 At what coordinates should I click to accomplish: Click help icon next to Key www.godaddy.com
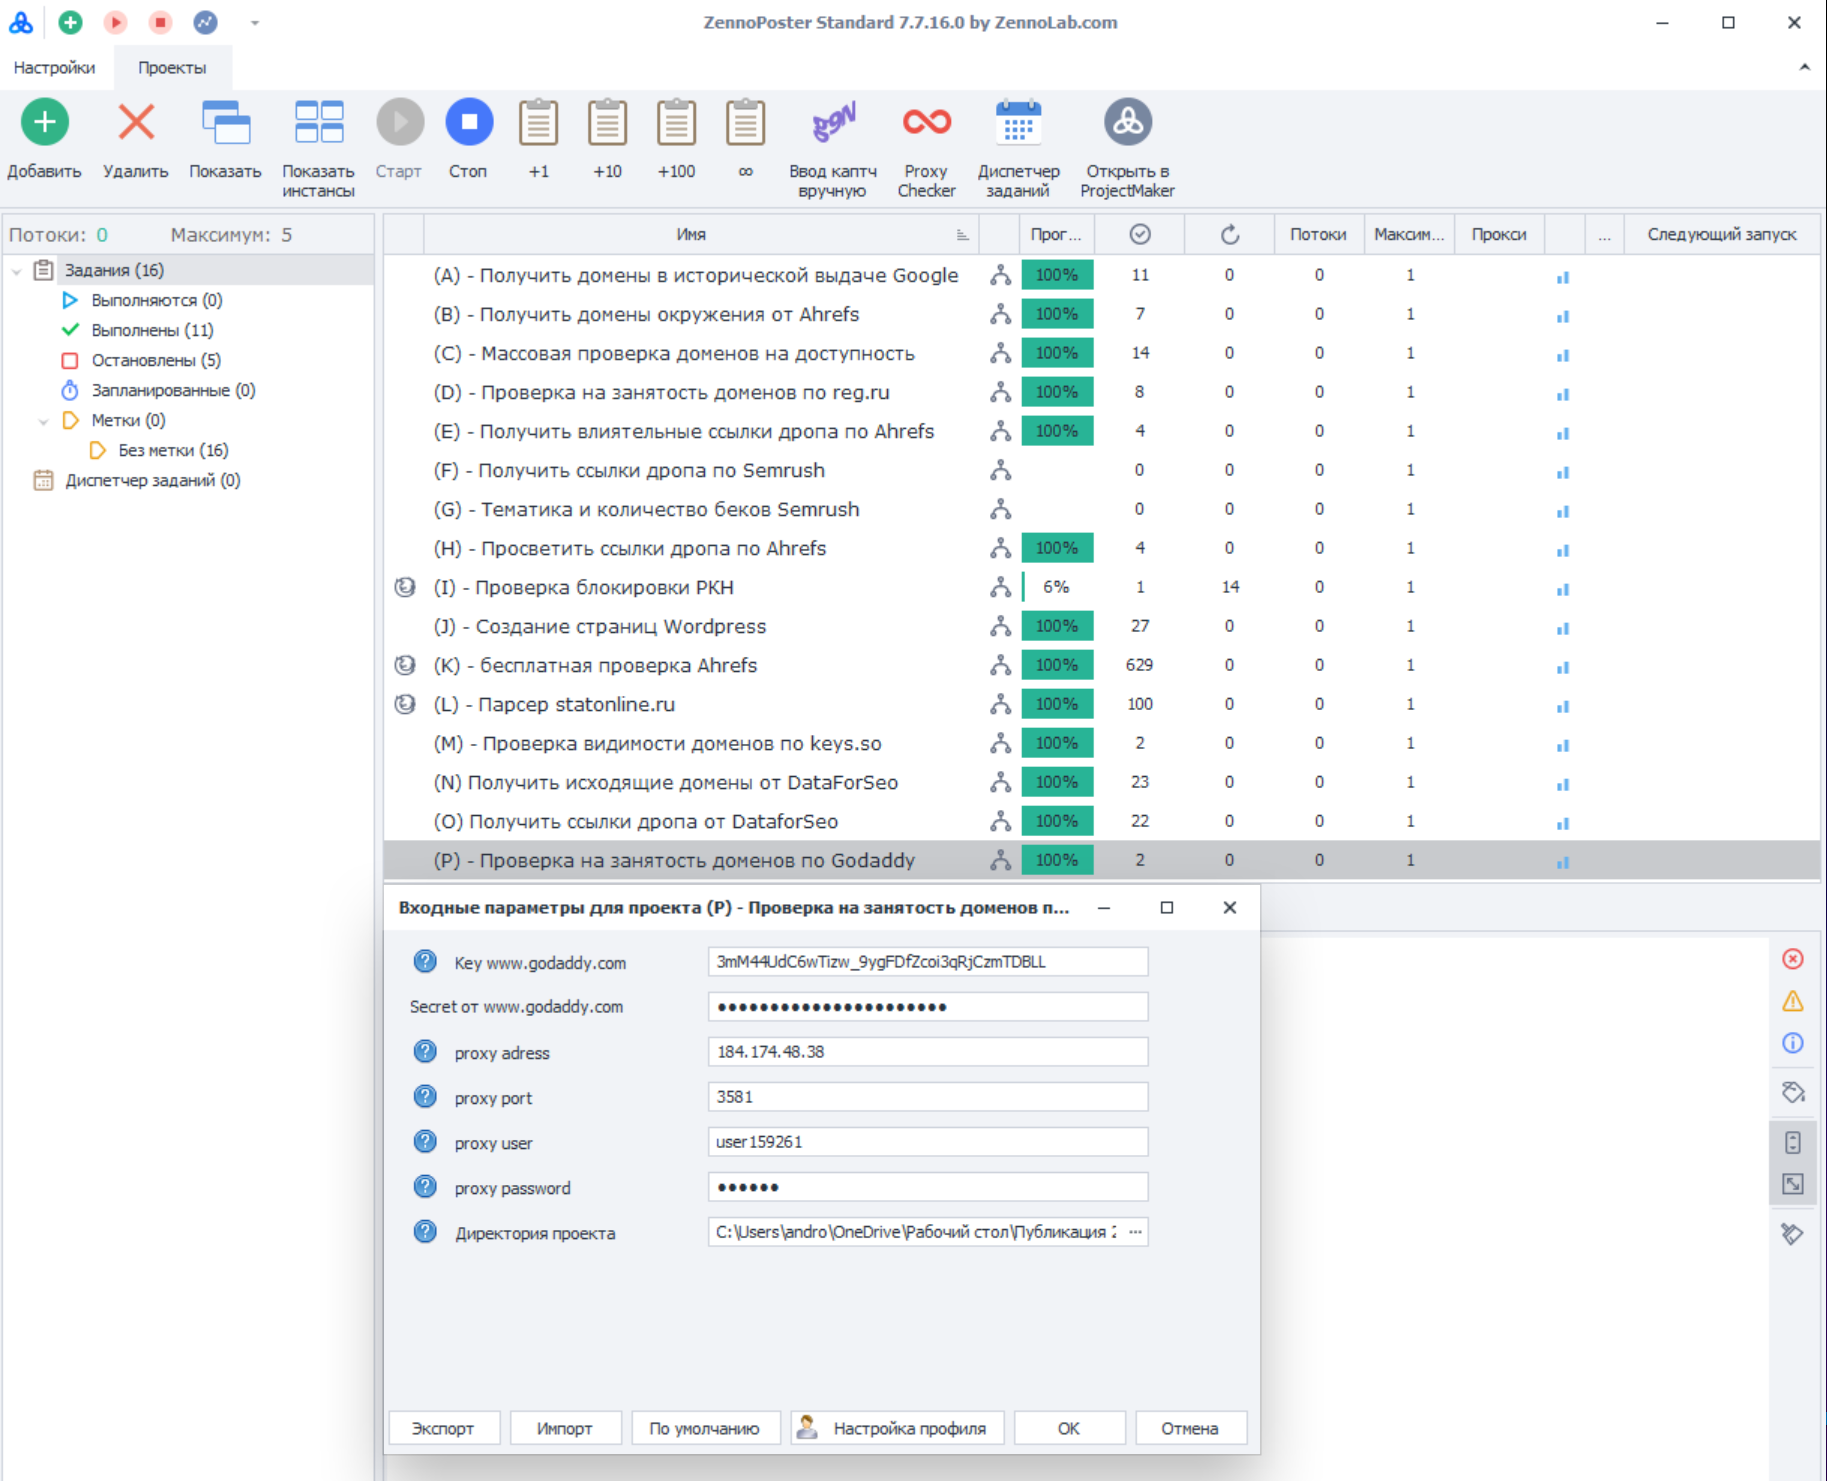[x=425, y=962]
